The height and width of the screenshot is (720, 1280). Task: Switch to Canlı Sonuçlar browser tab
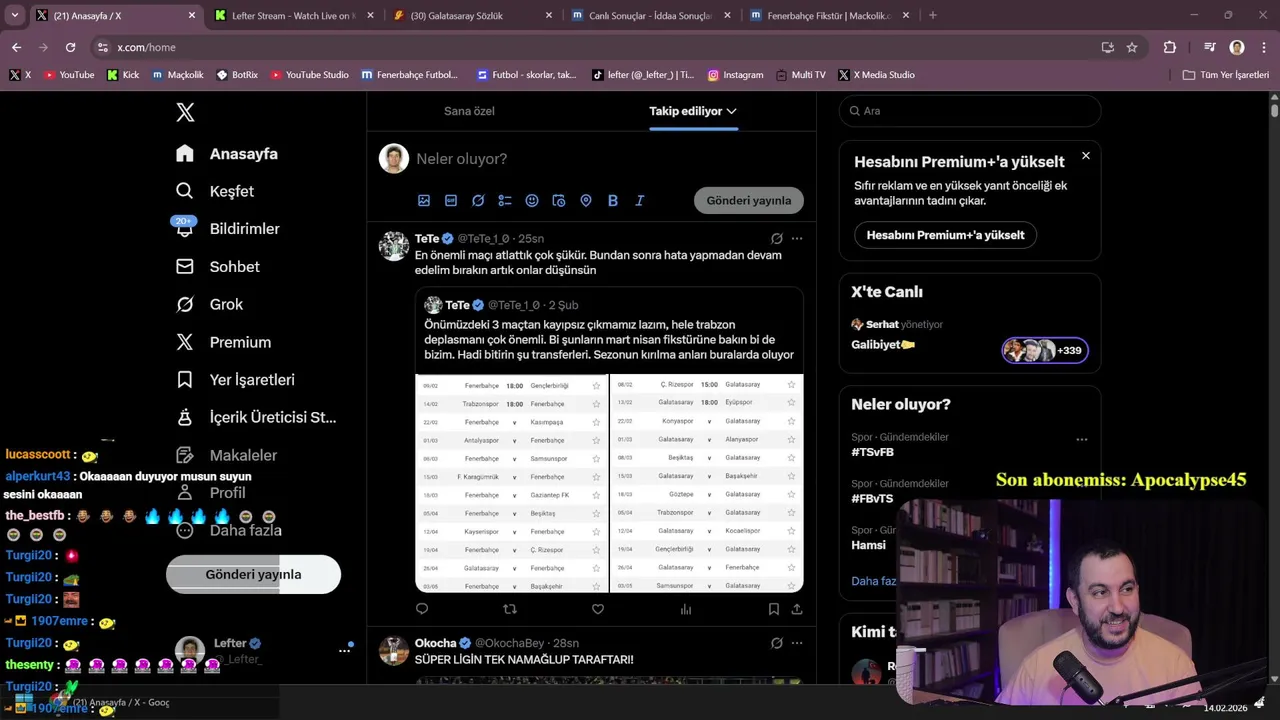[x=649, y=15]
